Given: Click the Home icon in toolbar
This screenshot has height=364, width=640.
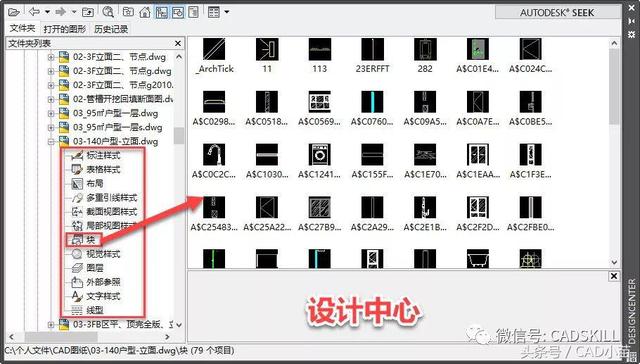Looking at the screenshot, I should coord(145,12).
